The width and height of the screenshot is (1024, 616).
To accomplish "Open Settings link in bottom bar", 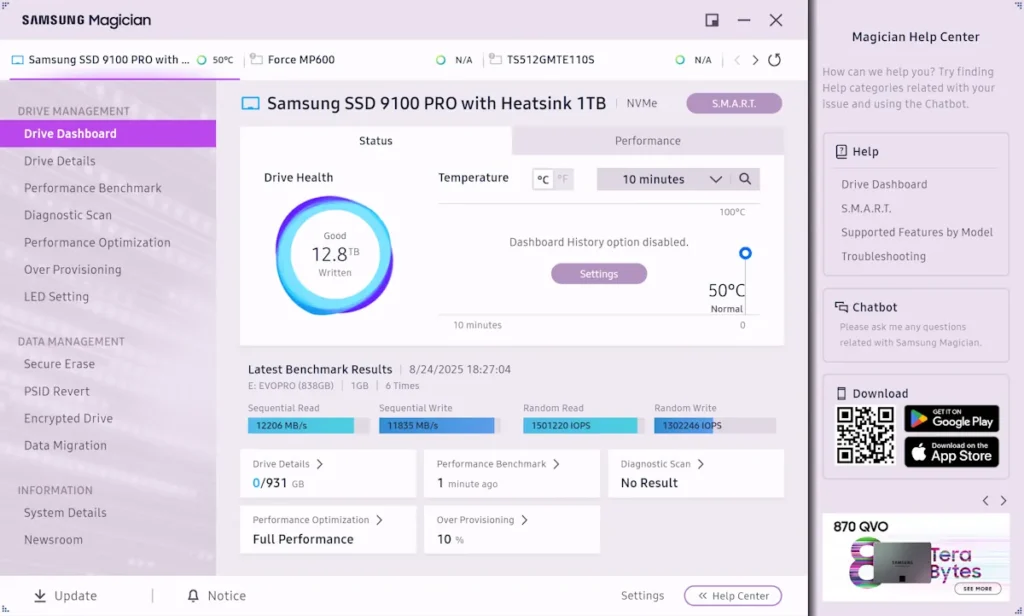I will [x=642, y=596].
